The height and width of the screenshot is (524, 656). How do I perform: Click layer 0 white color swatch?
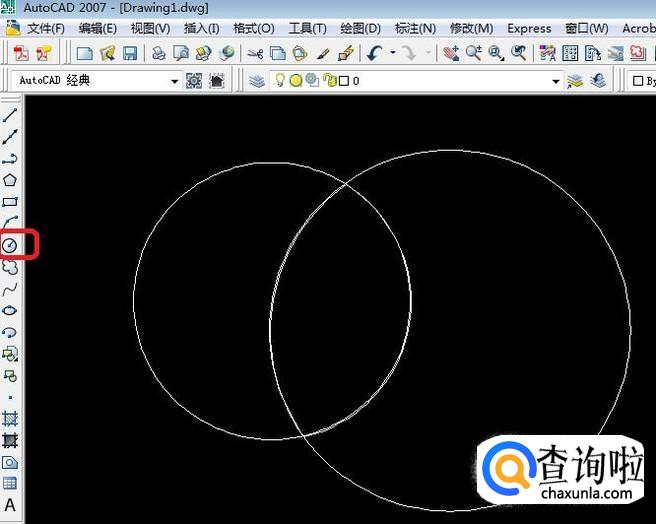(x=343, y=81)
